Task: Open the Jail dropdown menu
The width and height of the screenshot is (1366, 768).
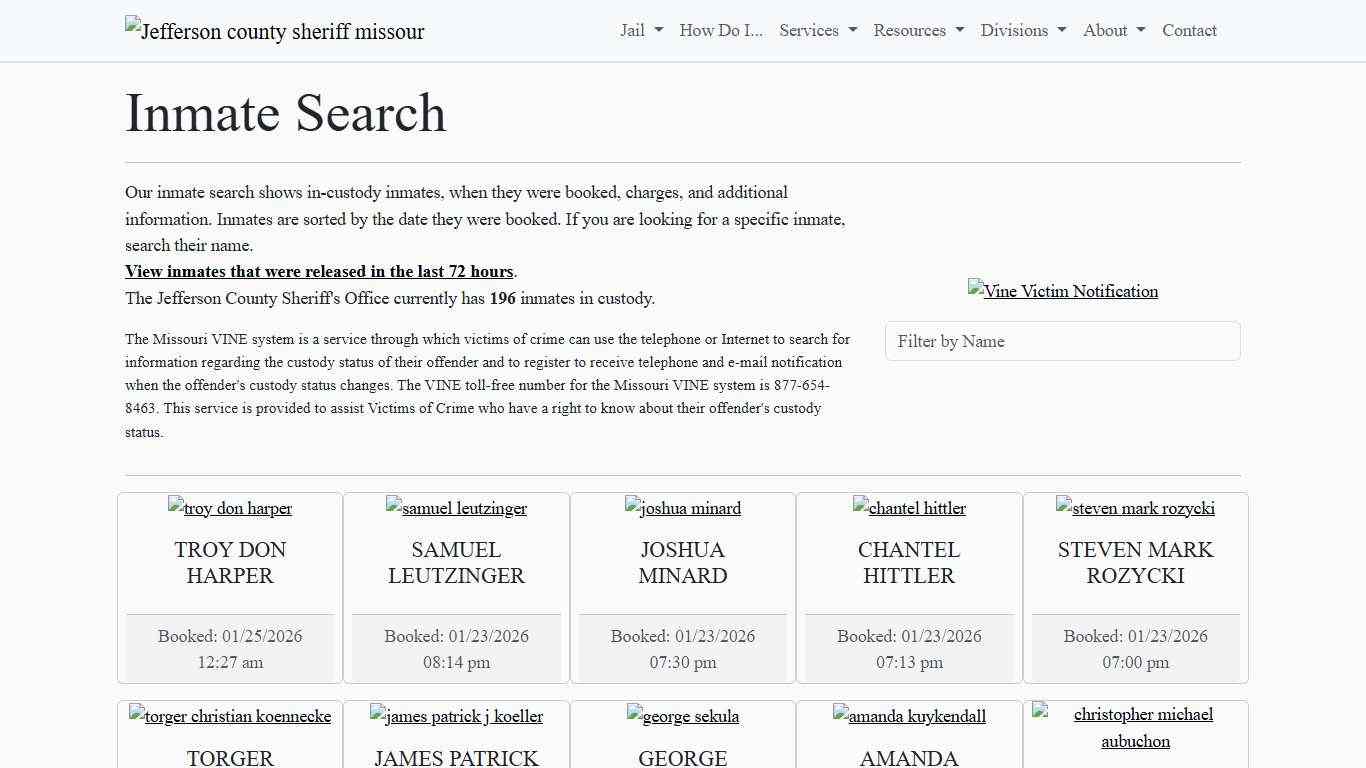Action: click(x=639, y=30)
